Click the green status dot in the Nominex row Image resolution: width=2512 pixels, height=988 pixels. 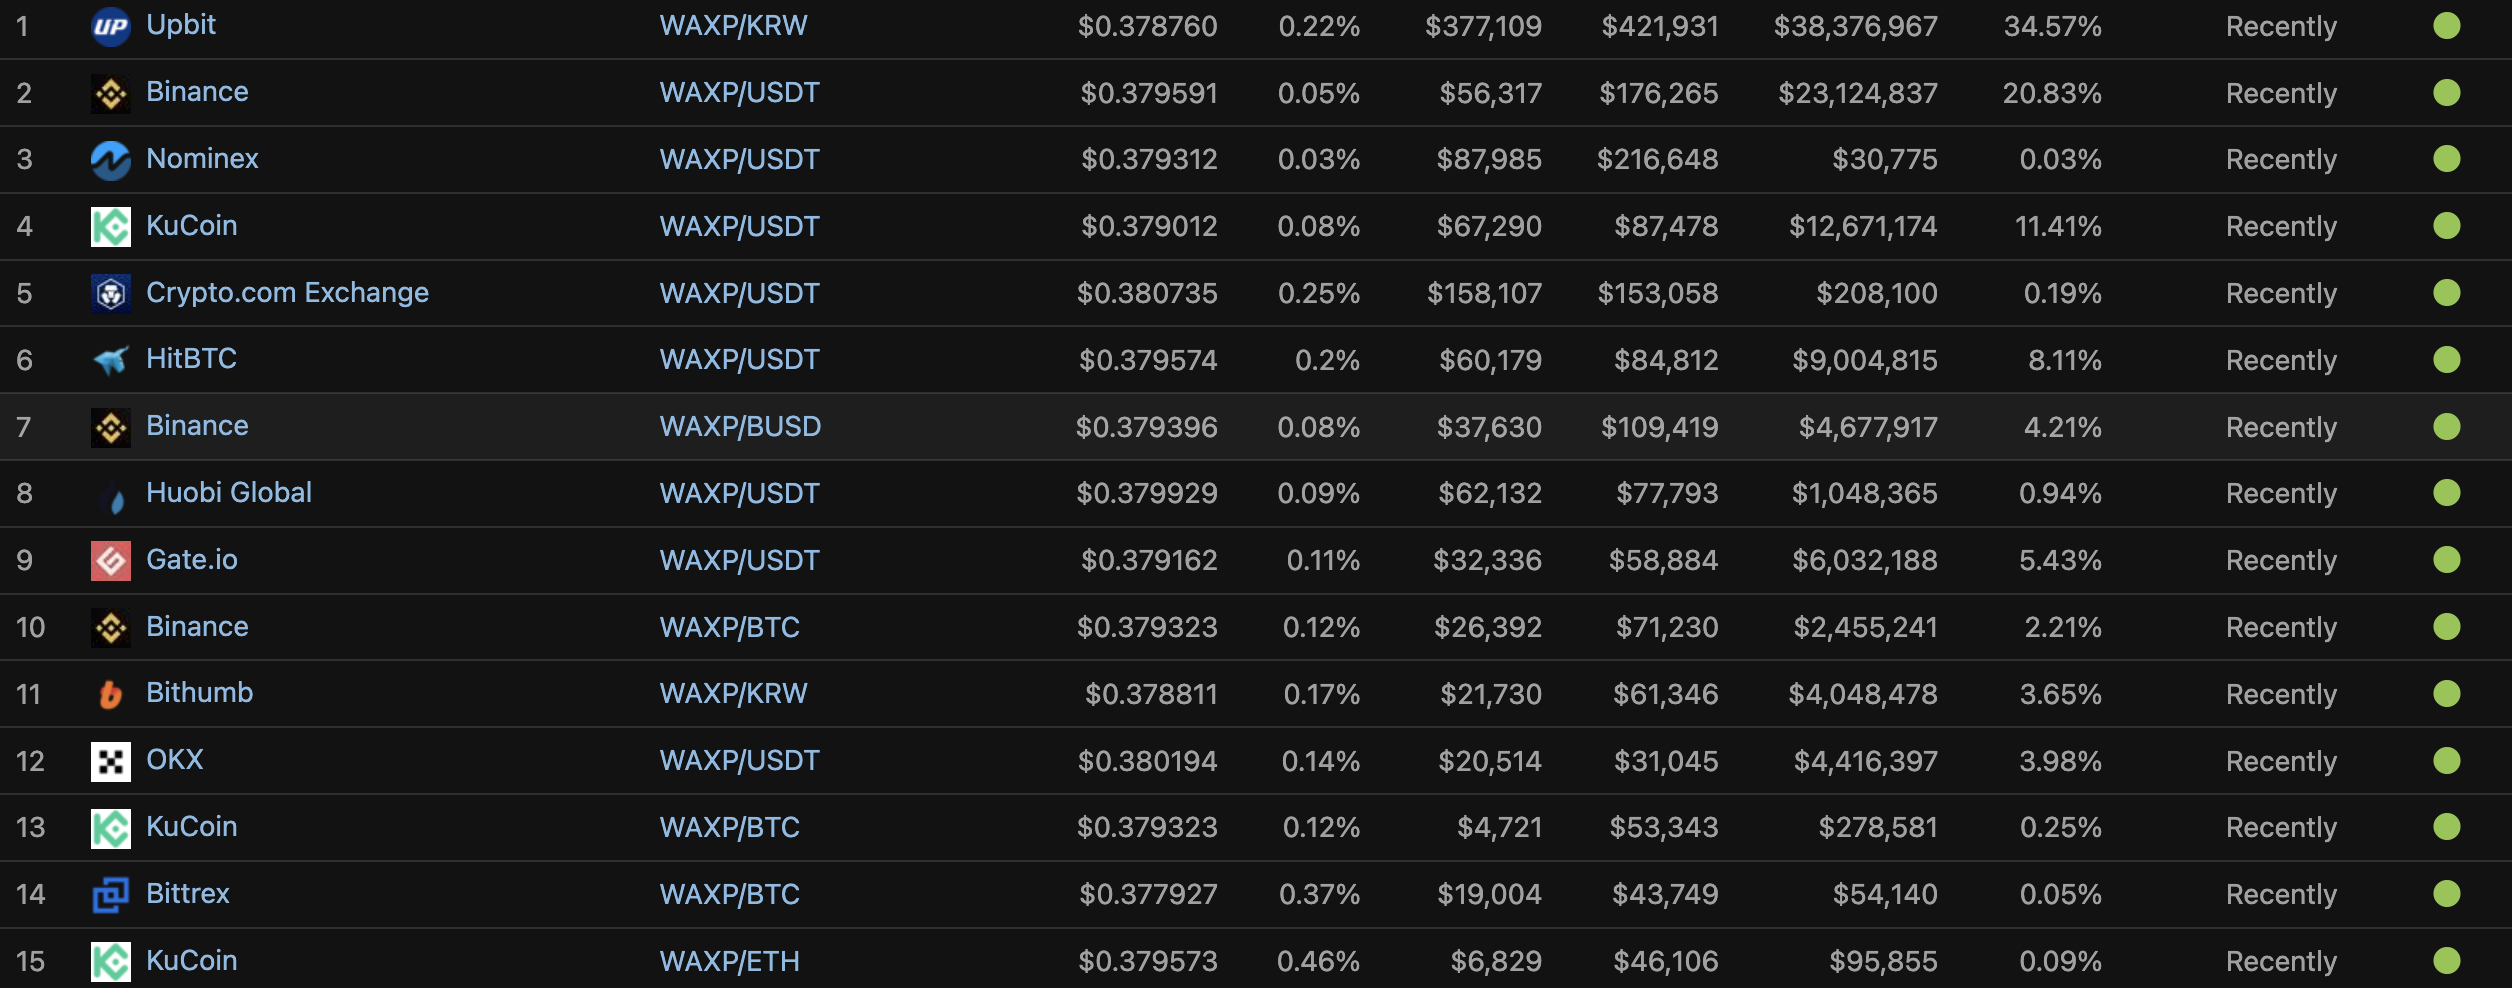pyautogui.click(x=2447, y=159)
